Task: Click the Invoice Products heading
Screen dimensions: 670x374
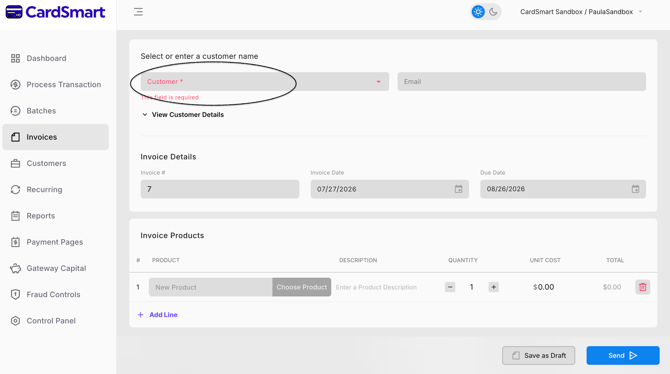Action: pyautogui.click(x=172, y=236)
